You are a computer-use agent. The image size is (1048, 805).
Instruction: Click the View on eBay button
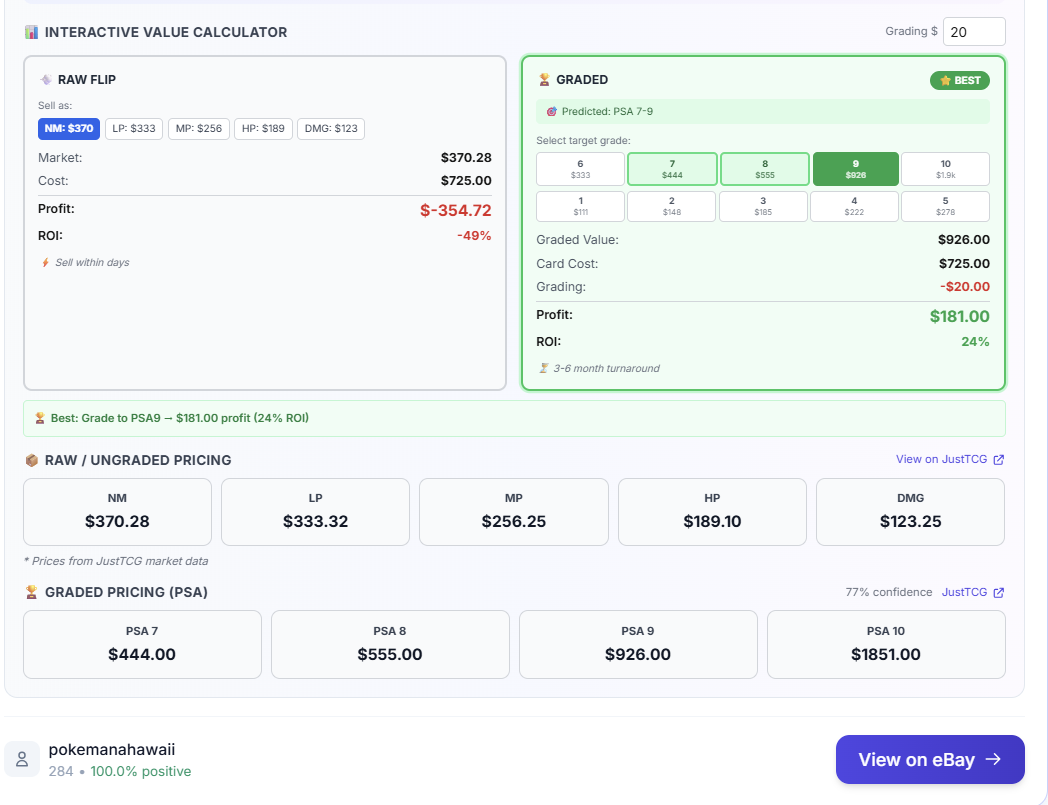929,759
